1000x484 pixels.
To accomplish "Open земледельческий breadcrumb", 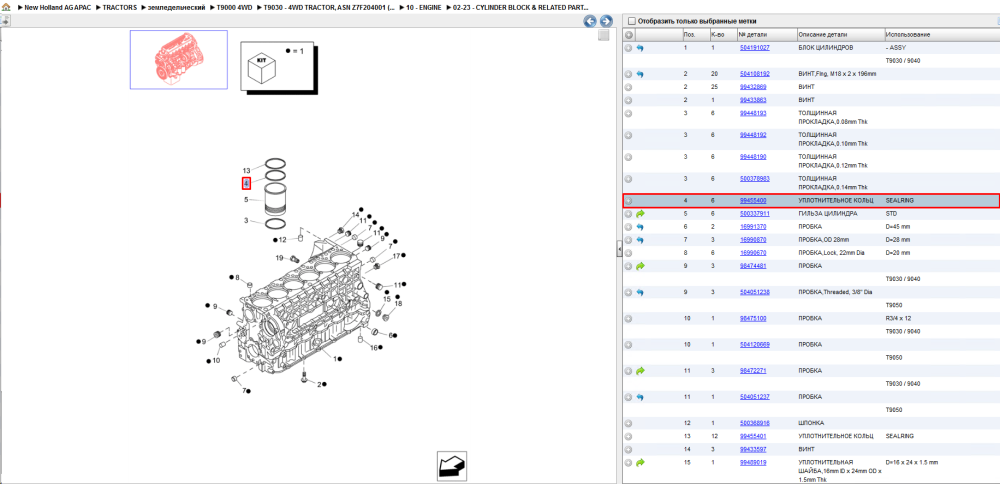I will tap(176, 7).
